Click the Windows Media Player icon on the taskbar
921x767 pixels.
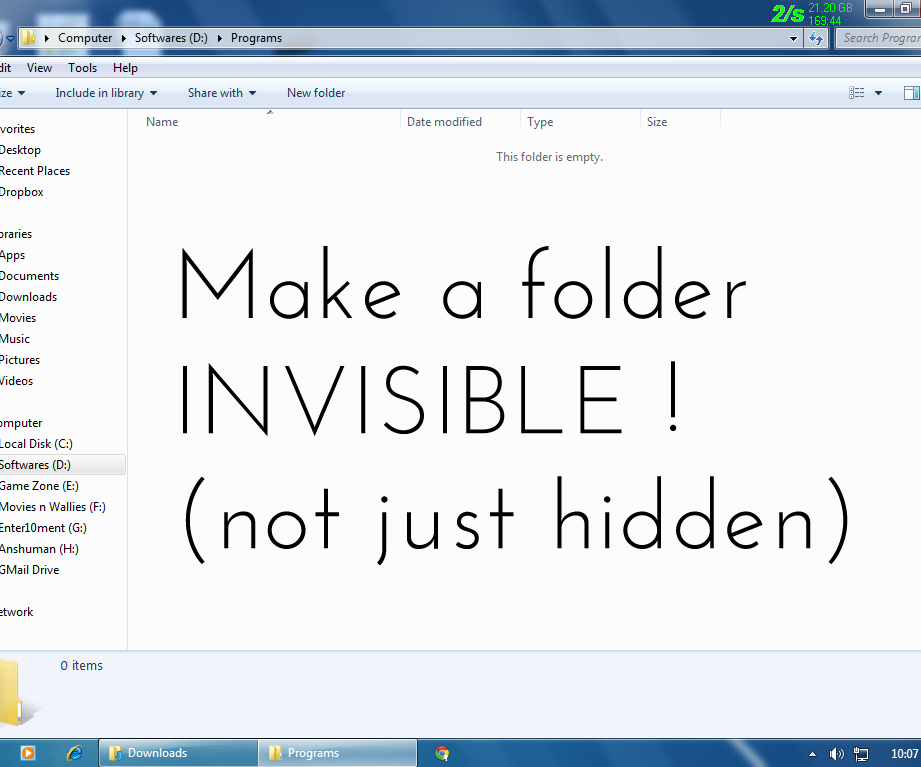[x=27, y=752]
